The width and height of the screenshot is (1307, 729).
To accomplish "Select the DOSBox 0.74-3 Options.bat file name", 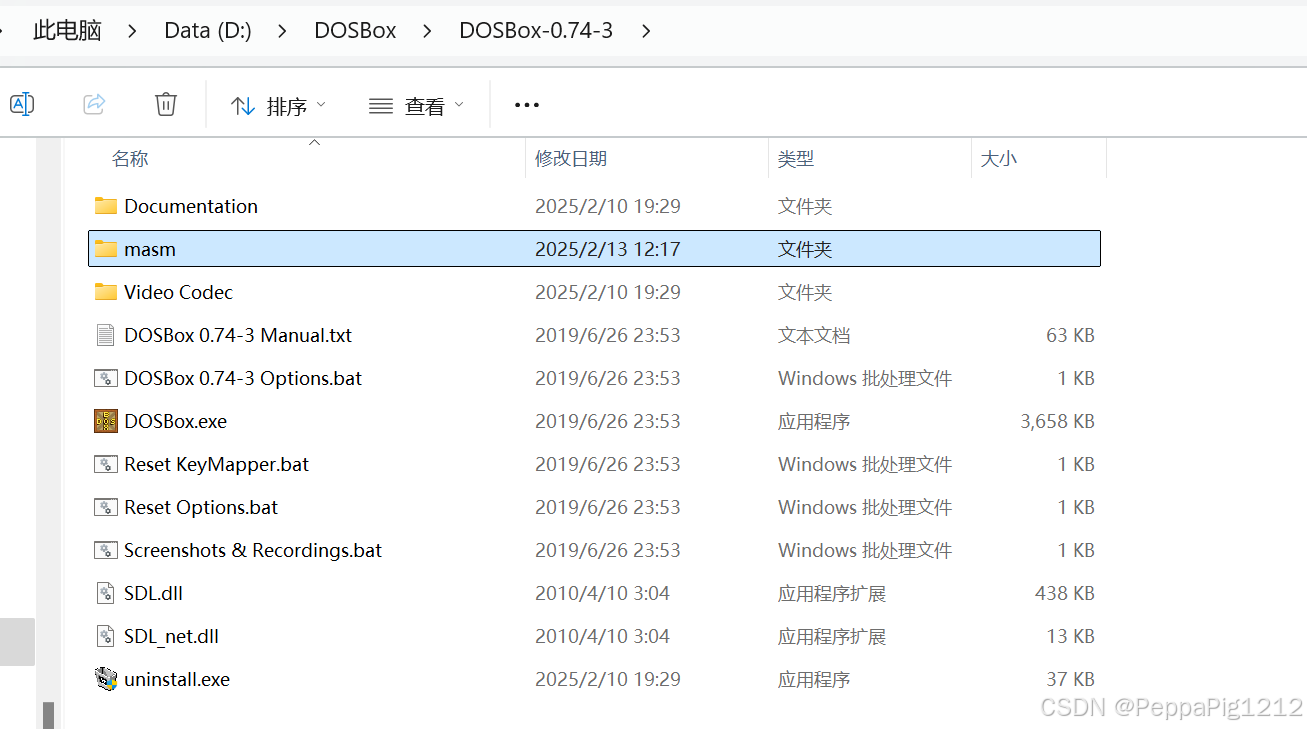I will tap(243, 378).
